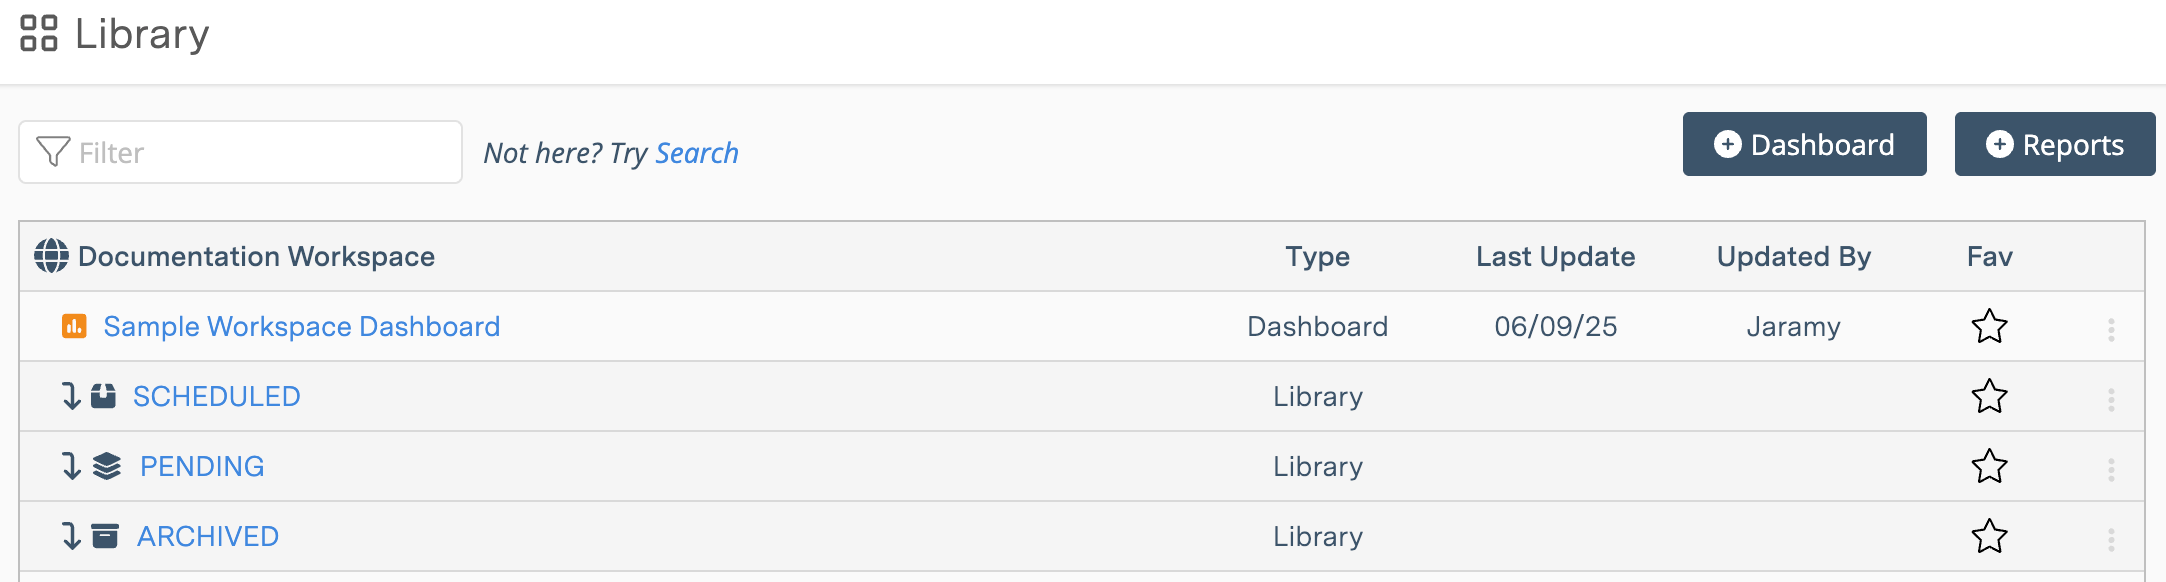2166x582 pixels.
Task: Open the PENDING library
Action: pyautogui.click(x=200, y=466)
